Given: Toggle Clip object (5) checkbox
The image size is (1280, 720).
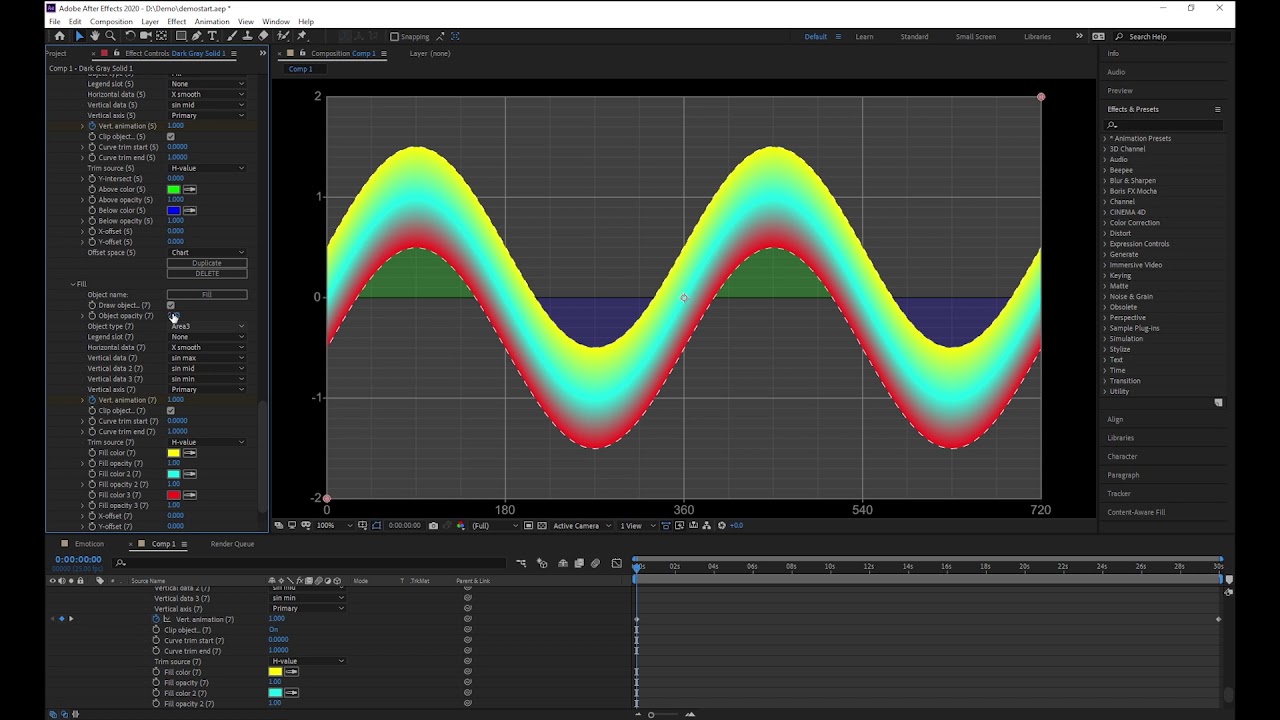Looking at the screenshot, I should pyautogui.click(x=171, y=136).
